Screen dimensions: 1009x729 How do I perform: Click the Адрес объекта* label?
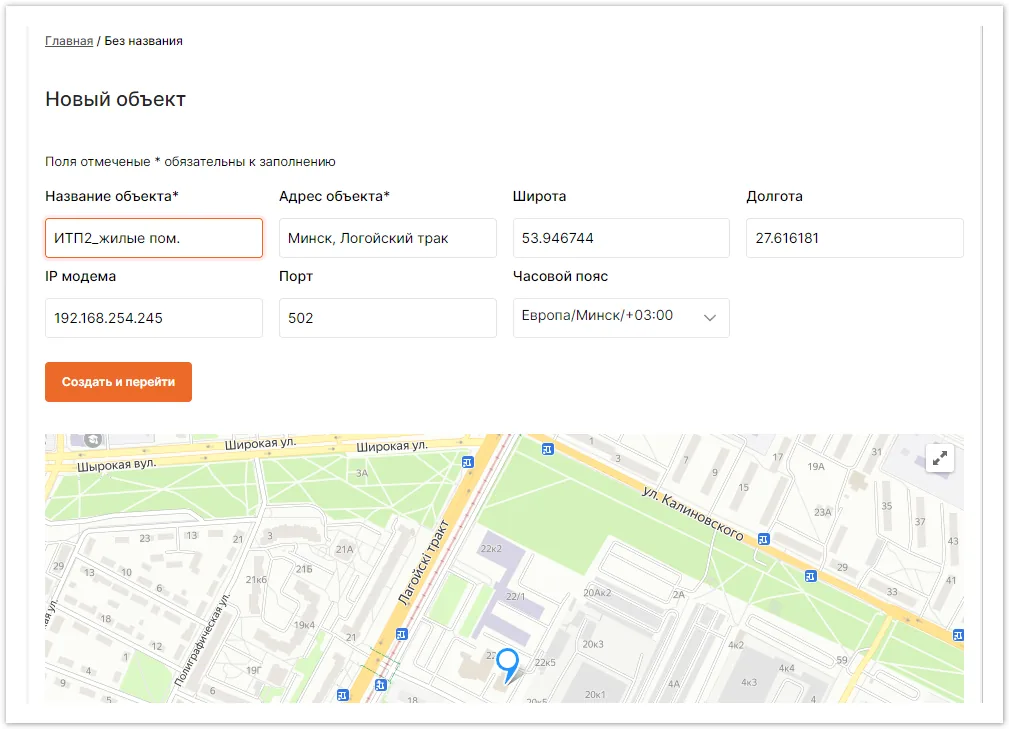click(335, 196)
